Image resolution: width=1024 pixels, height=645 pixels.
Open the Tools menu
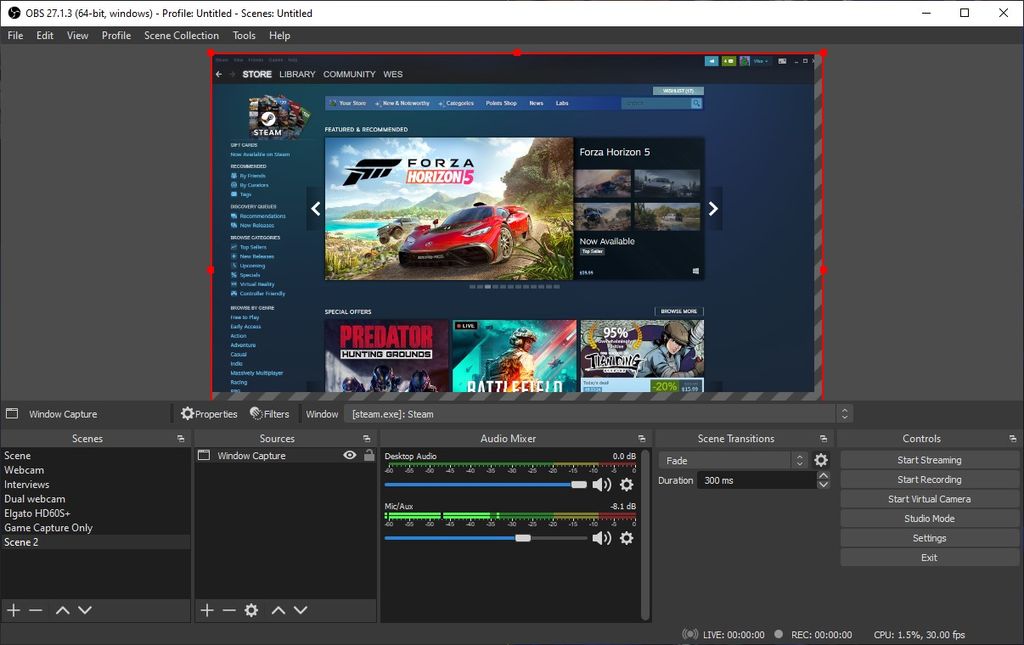coord(243,35)
